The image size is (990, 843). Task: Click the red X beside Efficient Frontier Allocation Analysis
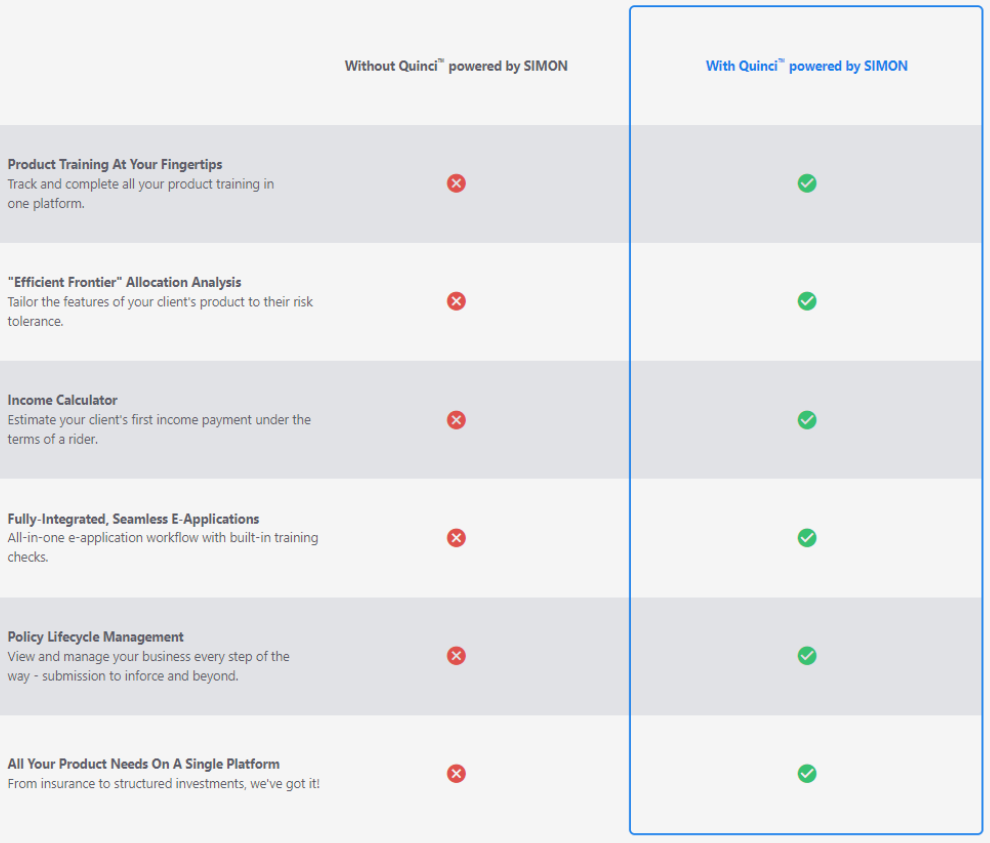(x=456, y=301)
